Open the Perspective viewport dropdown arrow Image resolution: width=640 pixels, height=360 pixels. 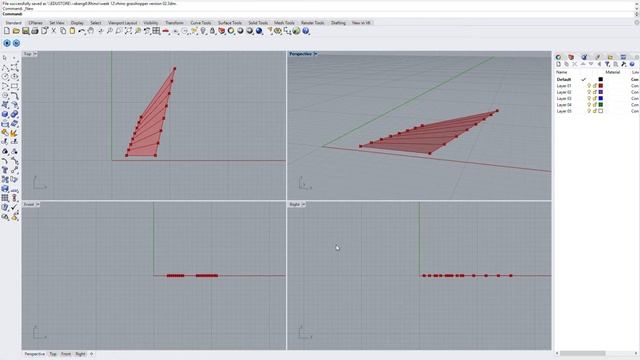click(x=316, y=54)
